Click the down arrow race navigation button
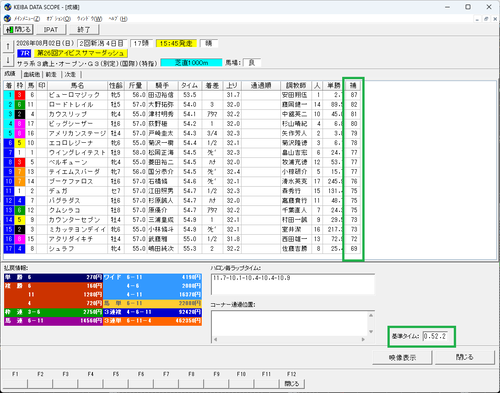This screenshot has width=500, height=393. (x=8, y=60)
